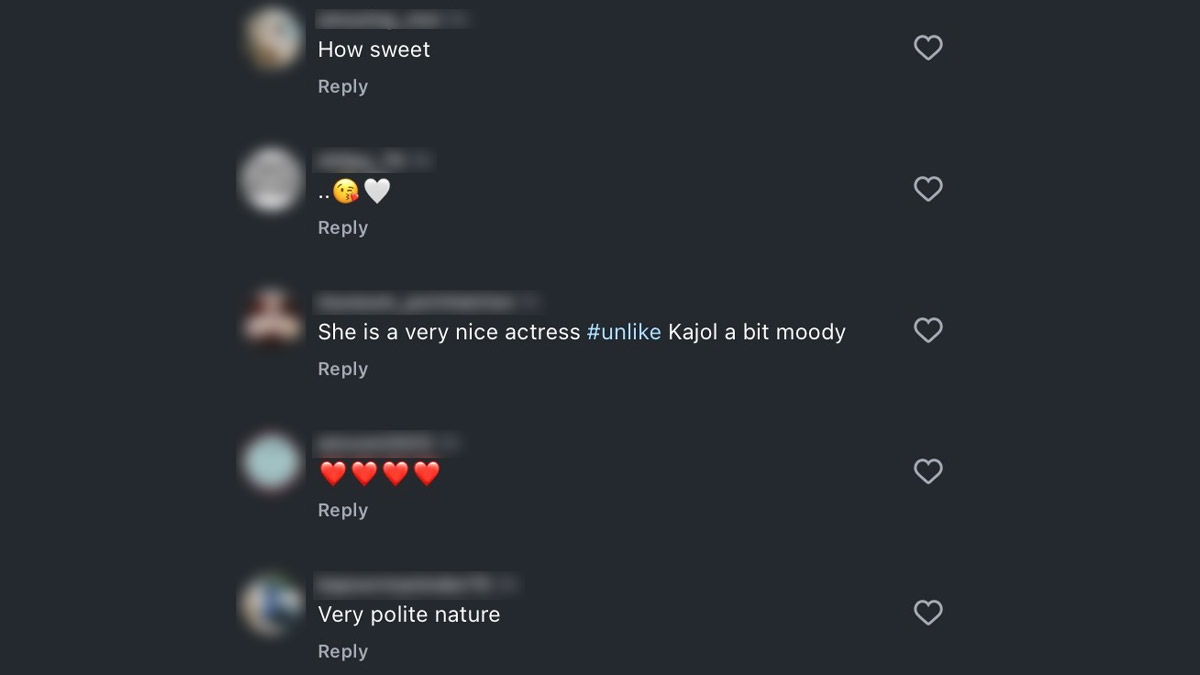The image size is (1200, 675).
Task: Click the username above the four red hearts
Action: pos(375,442)
